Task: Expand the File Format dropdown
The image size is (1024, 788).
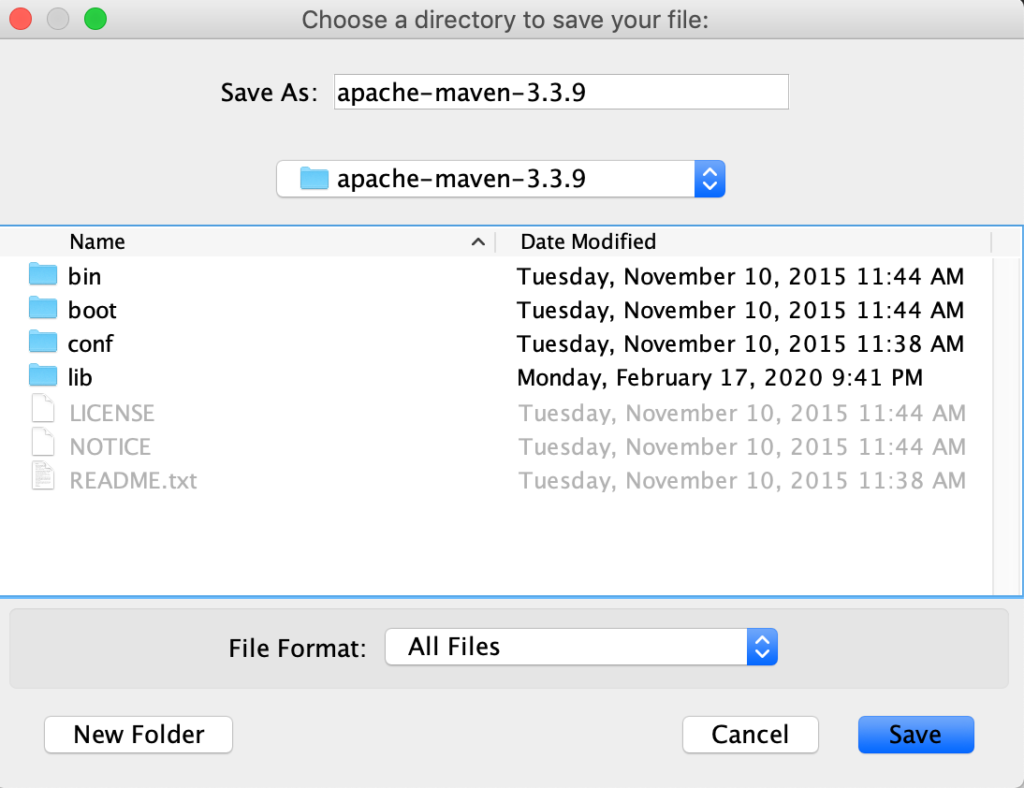Action: click(761, 647)
